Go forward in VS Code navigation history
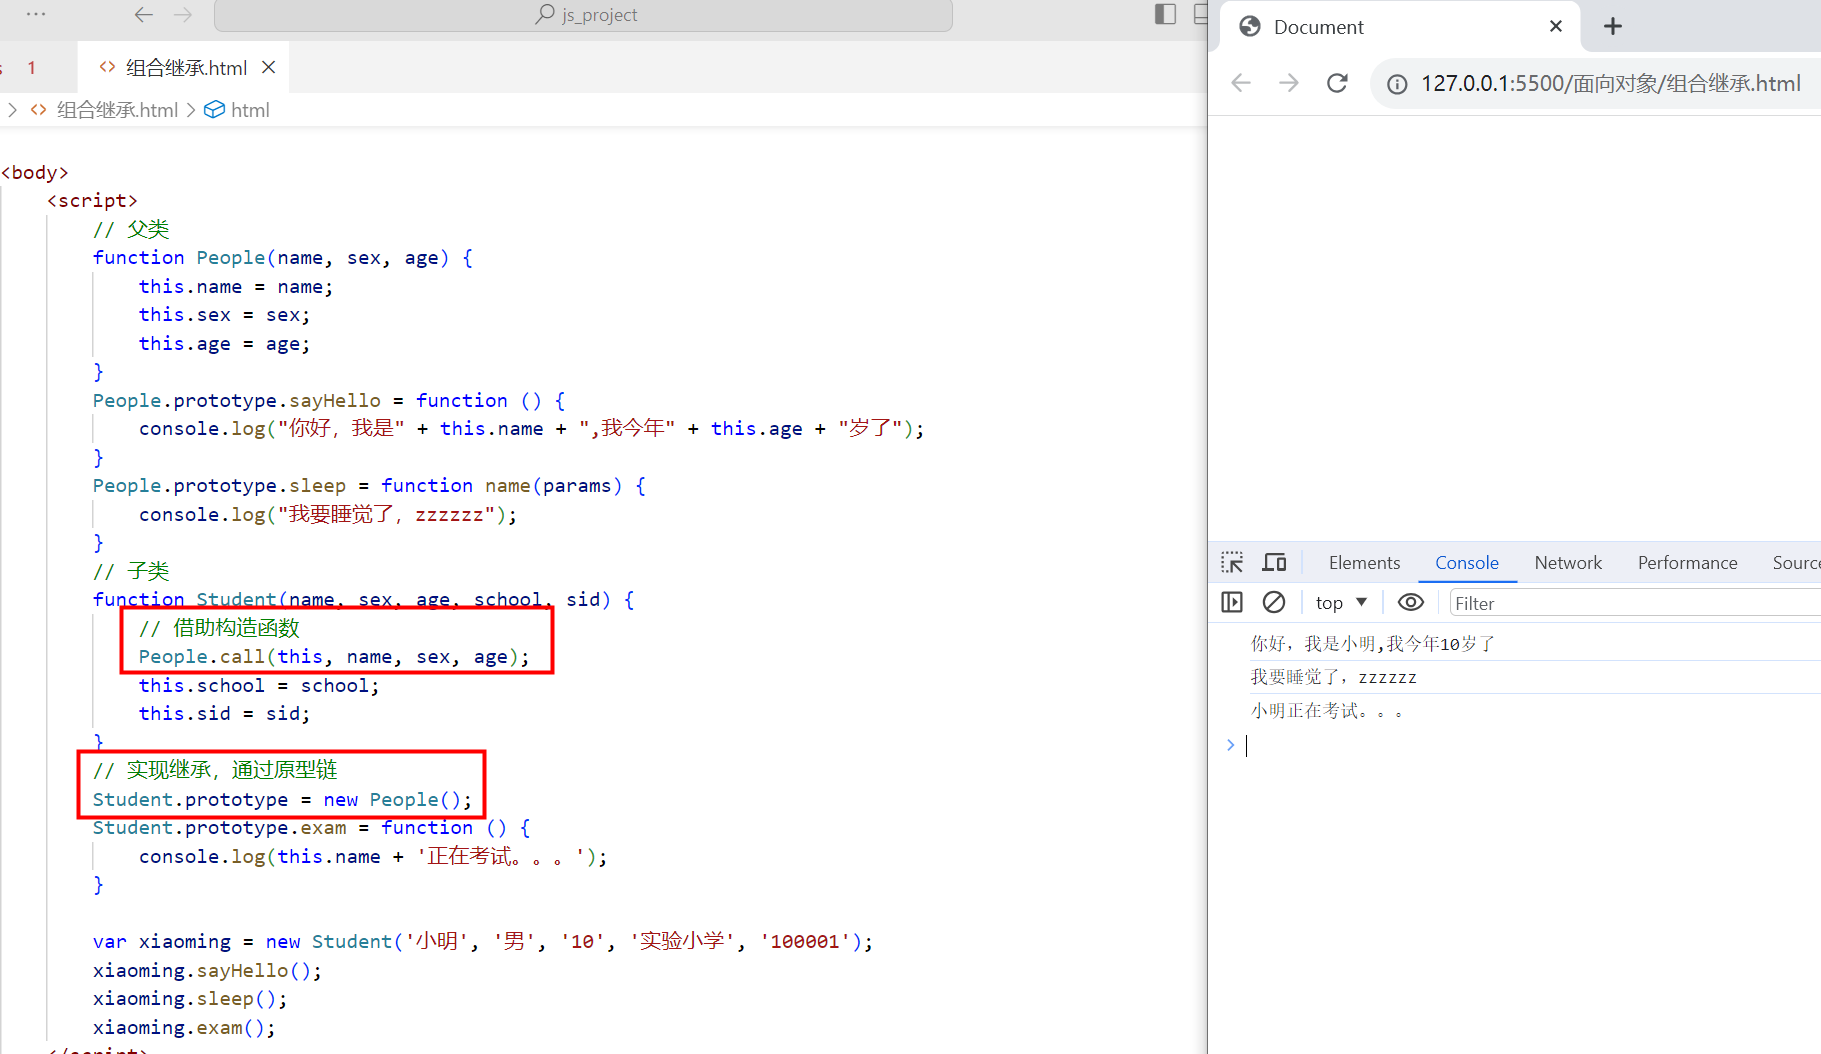This screenshot has width=1821, height=1054. point(183,14)
